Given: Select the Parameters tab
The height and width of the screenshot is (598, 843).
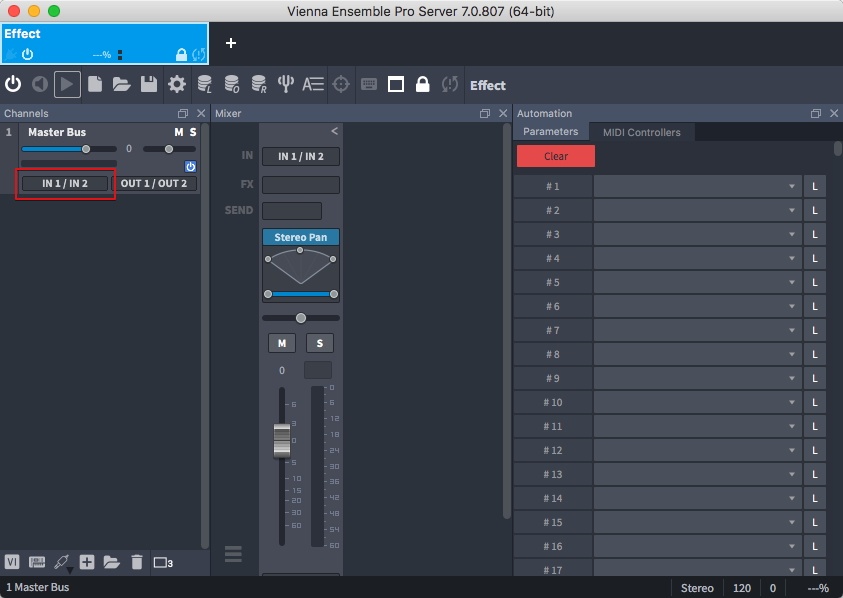Looking at the screenshot, I should pyautogui.click(x=551, y=132).
